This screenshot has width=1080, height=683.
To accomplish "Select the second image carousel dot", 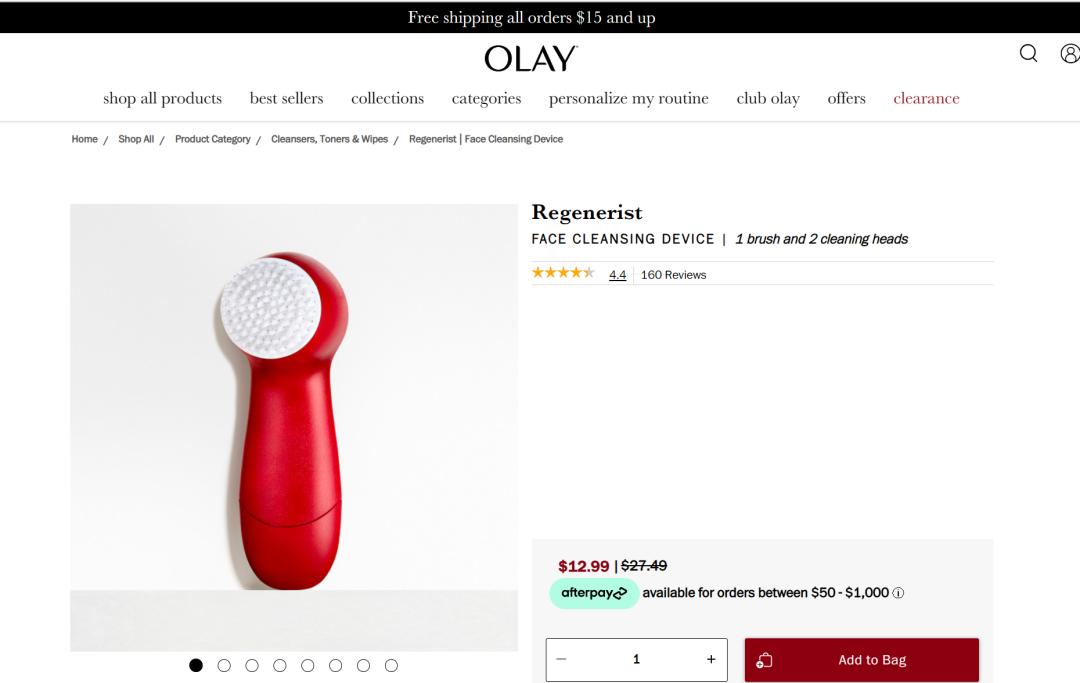I will click(x=224, y=665).
